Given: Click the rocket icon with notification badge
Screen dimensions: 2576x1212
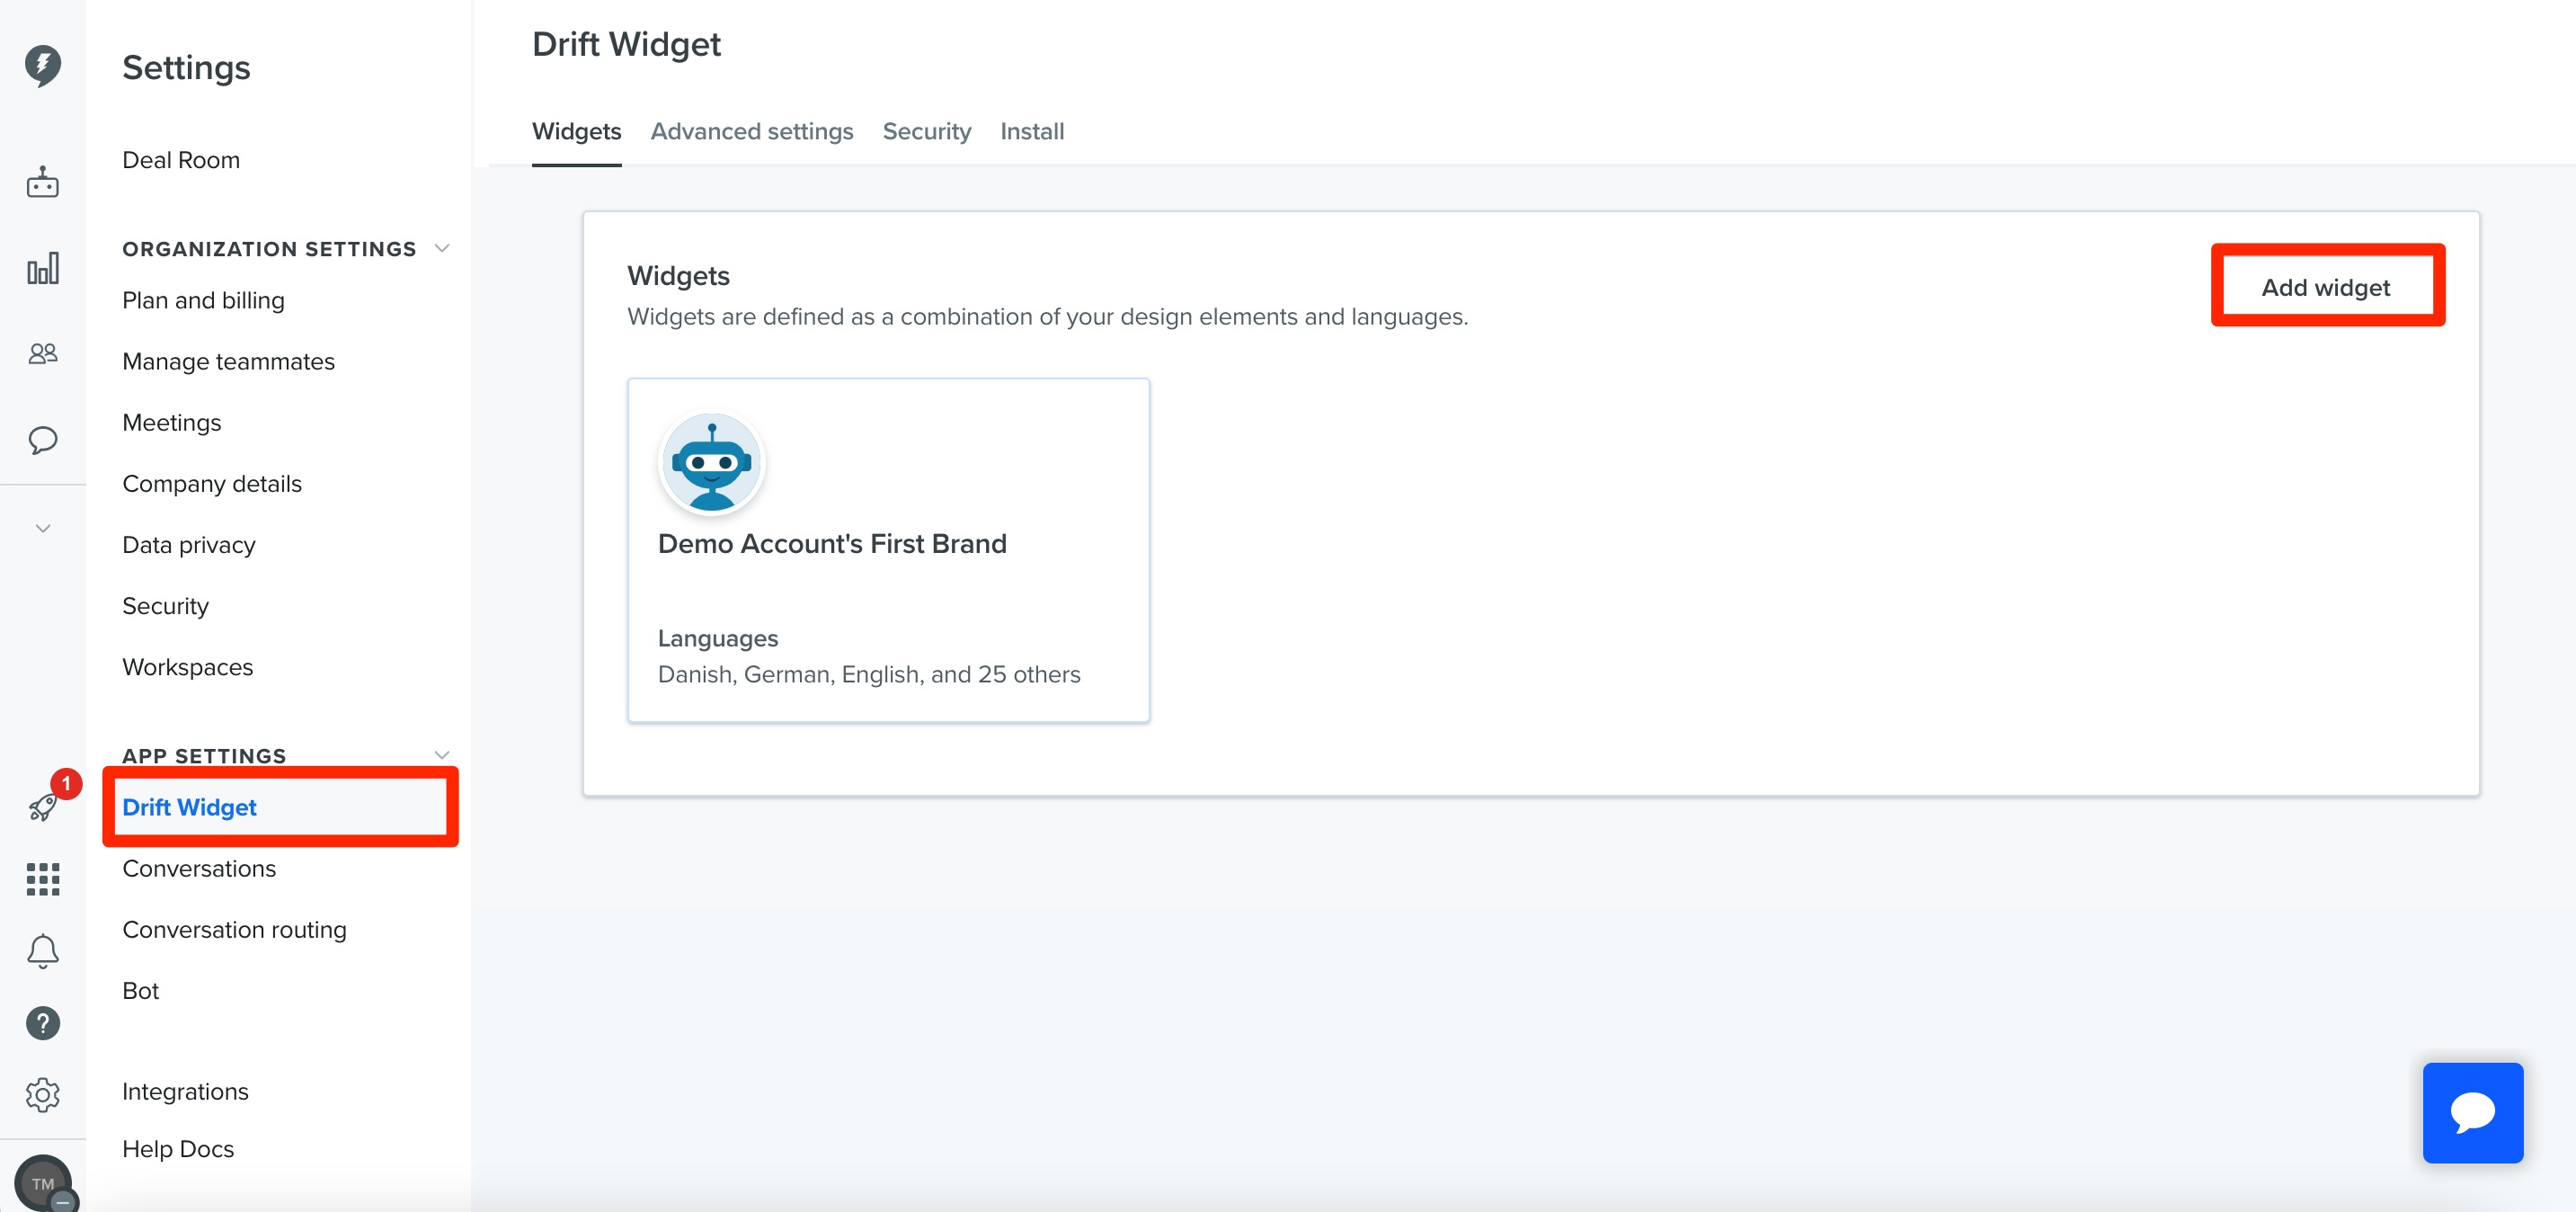Looking at the screenshot, I should (x=43, y=806).
